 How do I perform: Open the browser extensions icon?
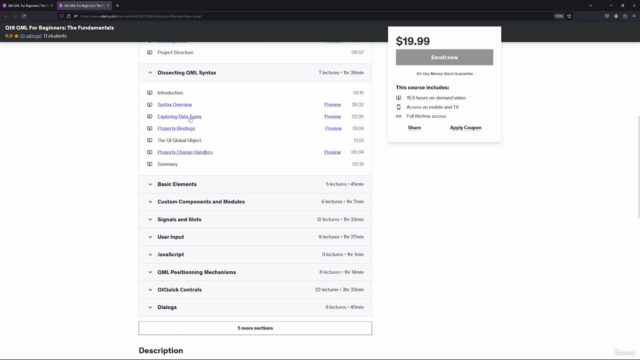point(625,16)
